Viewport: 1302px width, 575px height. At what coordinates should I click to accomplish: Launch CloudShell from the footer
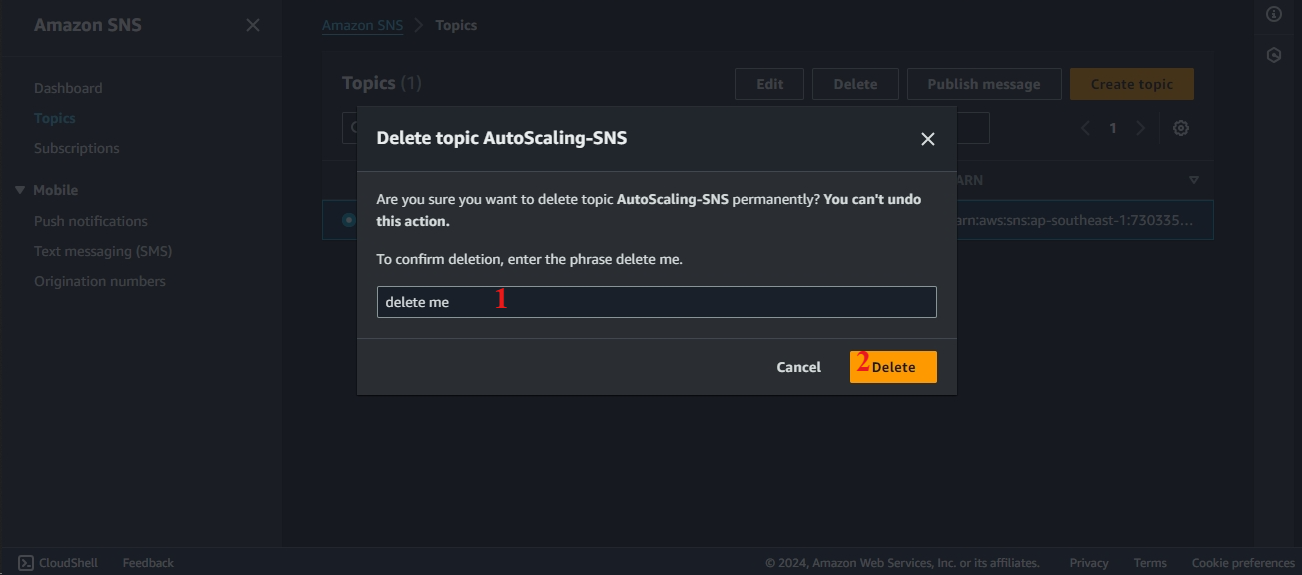(x=58, y=563)
